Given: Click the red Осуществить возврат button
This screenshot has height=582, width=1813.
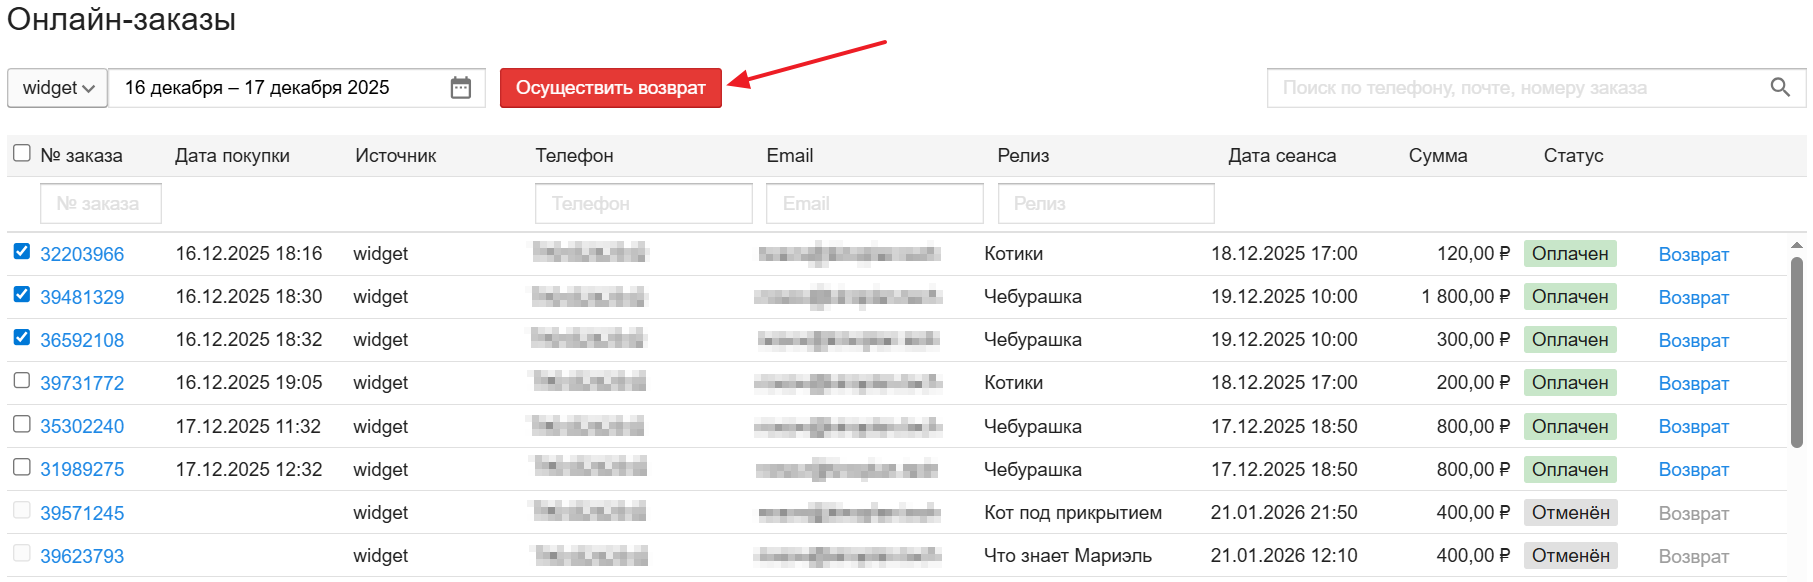Looking at the screenshot, I should coord(610,88).
